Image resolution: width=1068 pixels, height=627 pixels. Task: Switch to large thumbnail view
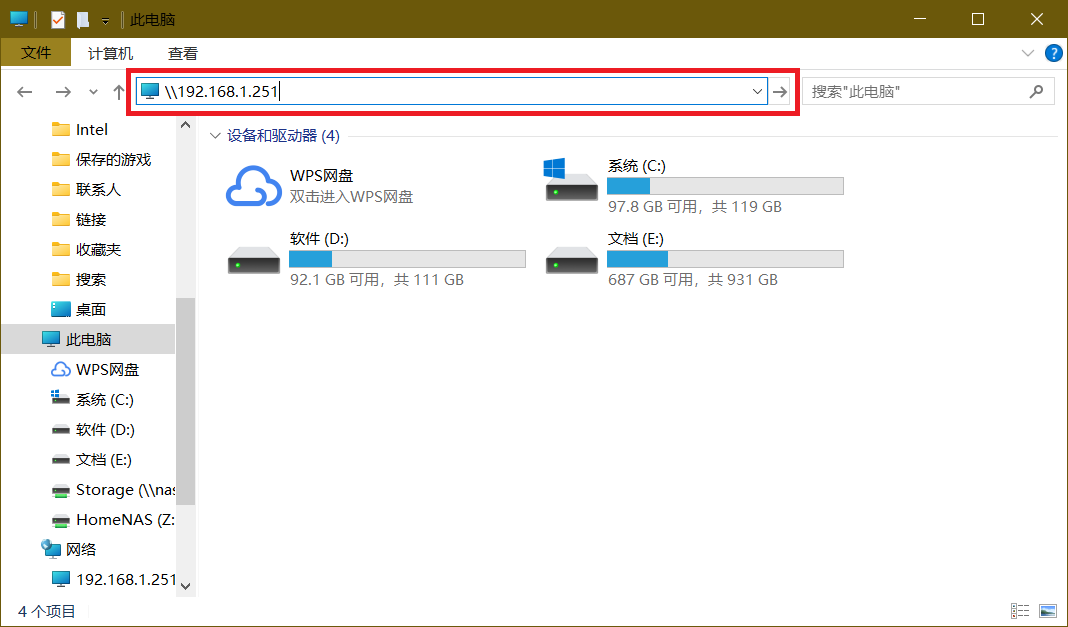pyautogui.click(x=1048, y=611)
